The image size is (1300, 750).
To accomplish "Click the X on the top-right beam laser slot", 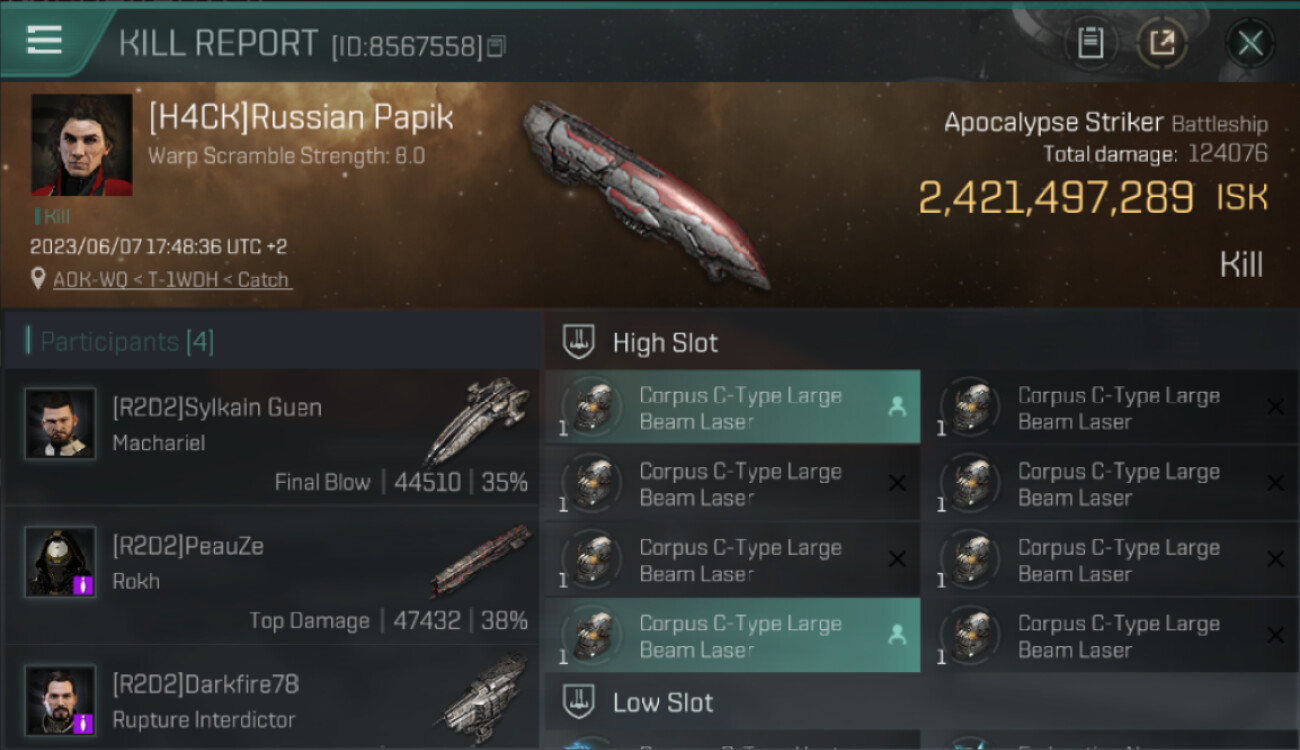I will point(1275,407).
